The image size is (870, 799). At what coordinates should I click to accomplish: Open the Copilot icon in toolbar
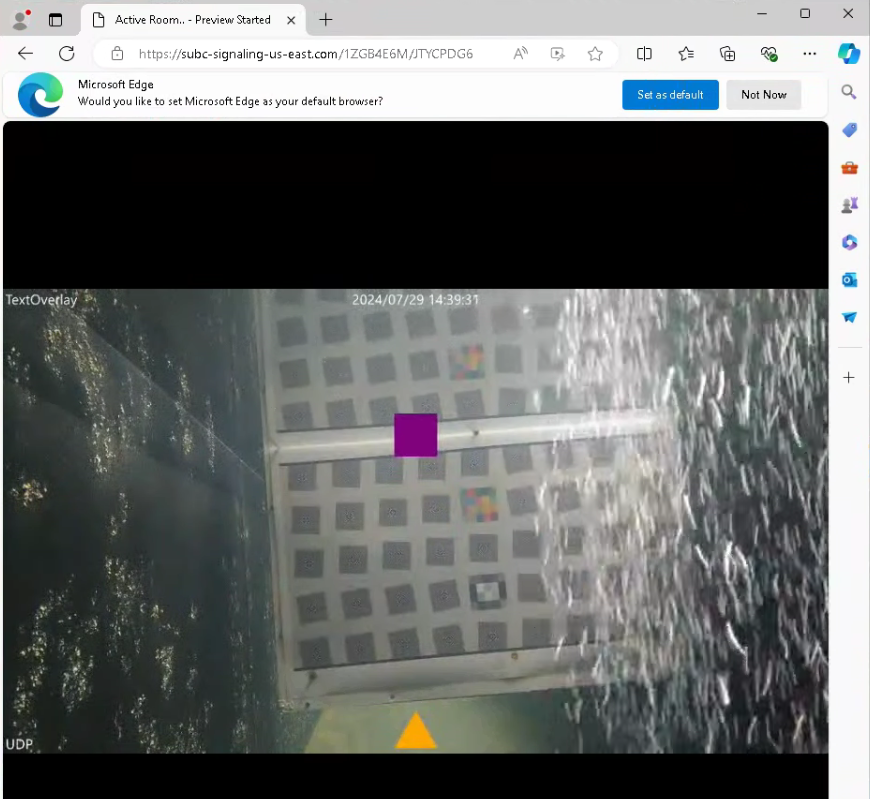[849, 54]
